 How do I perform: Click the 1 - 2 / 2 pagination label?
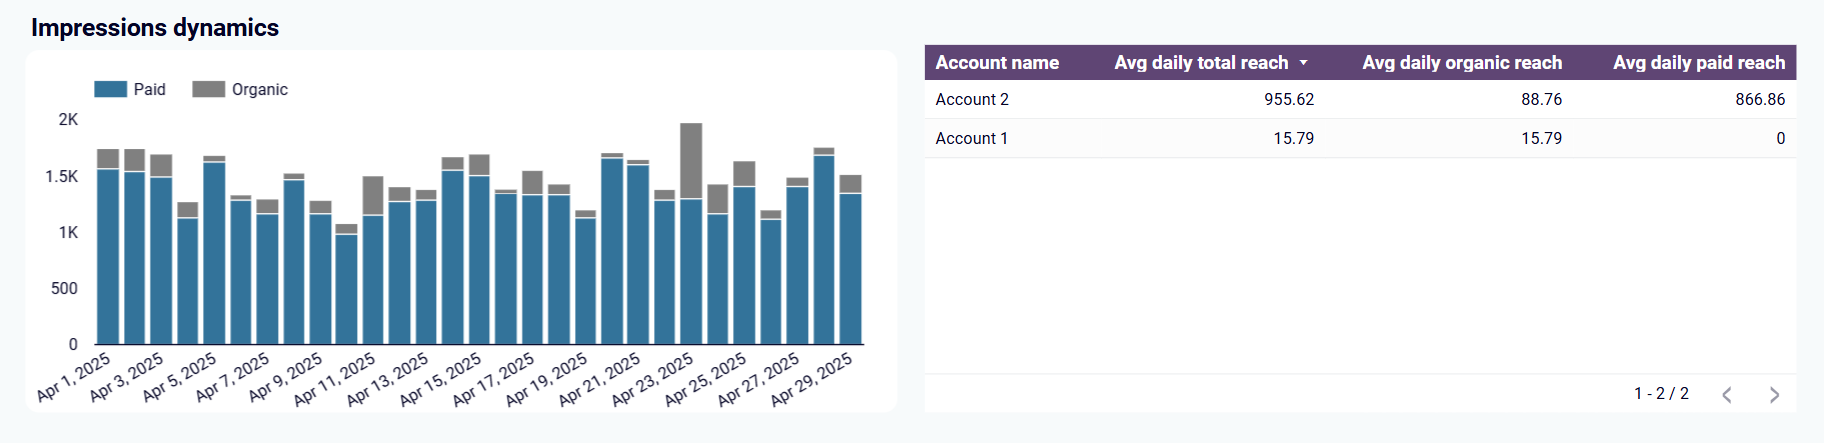pos(1661,394)
